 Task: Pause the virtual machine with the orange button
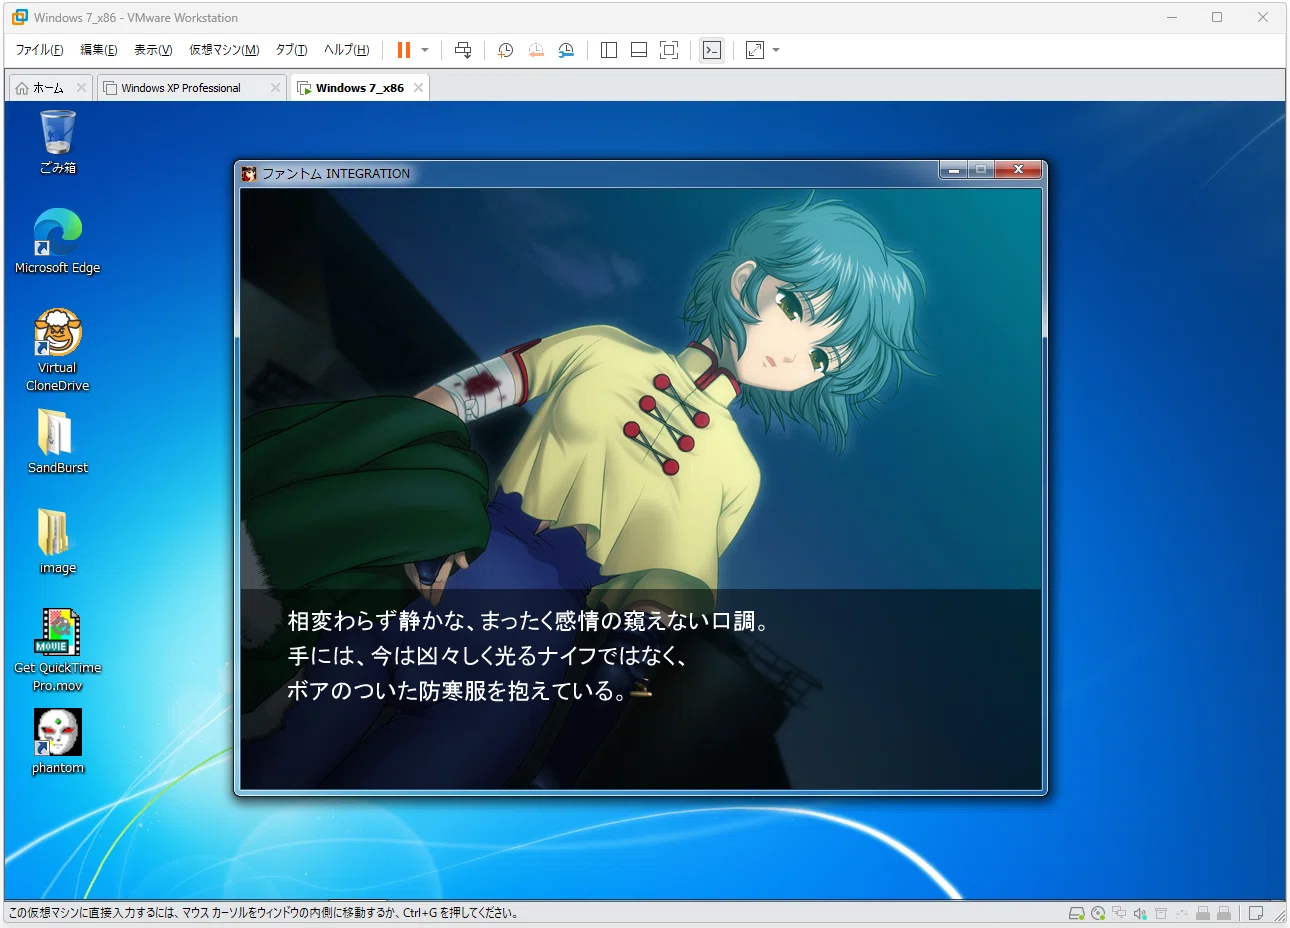(404, 50)
